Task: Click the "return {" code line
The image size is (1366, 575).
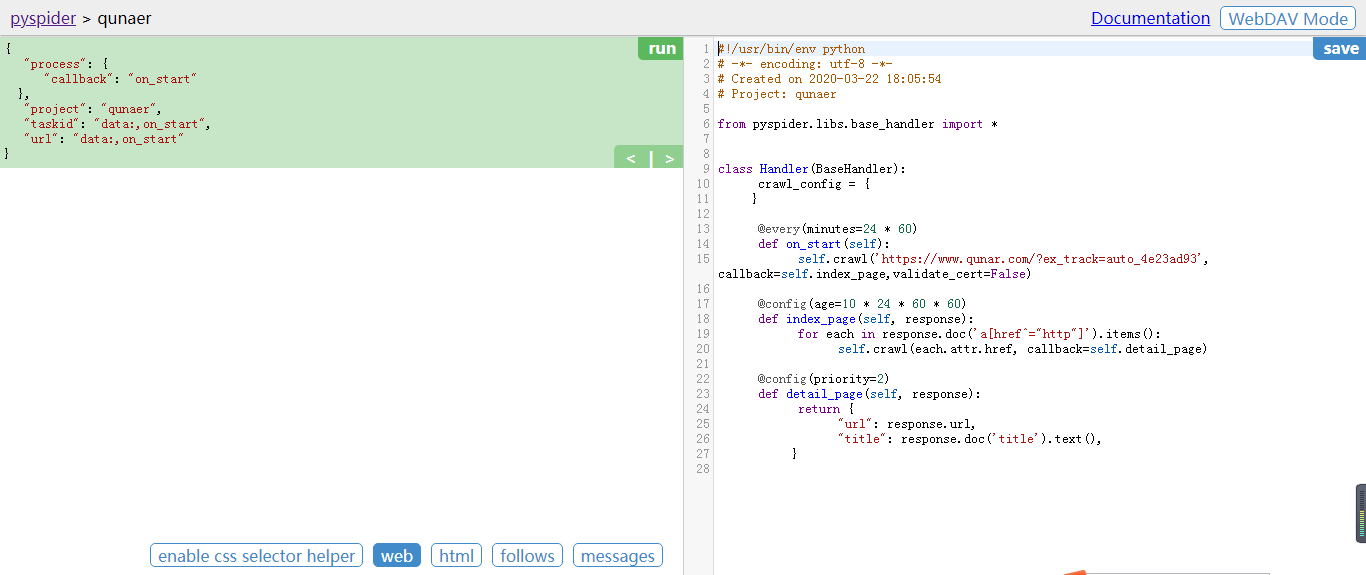Action: [x=826, y=409]
